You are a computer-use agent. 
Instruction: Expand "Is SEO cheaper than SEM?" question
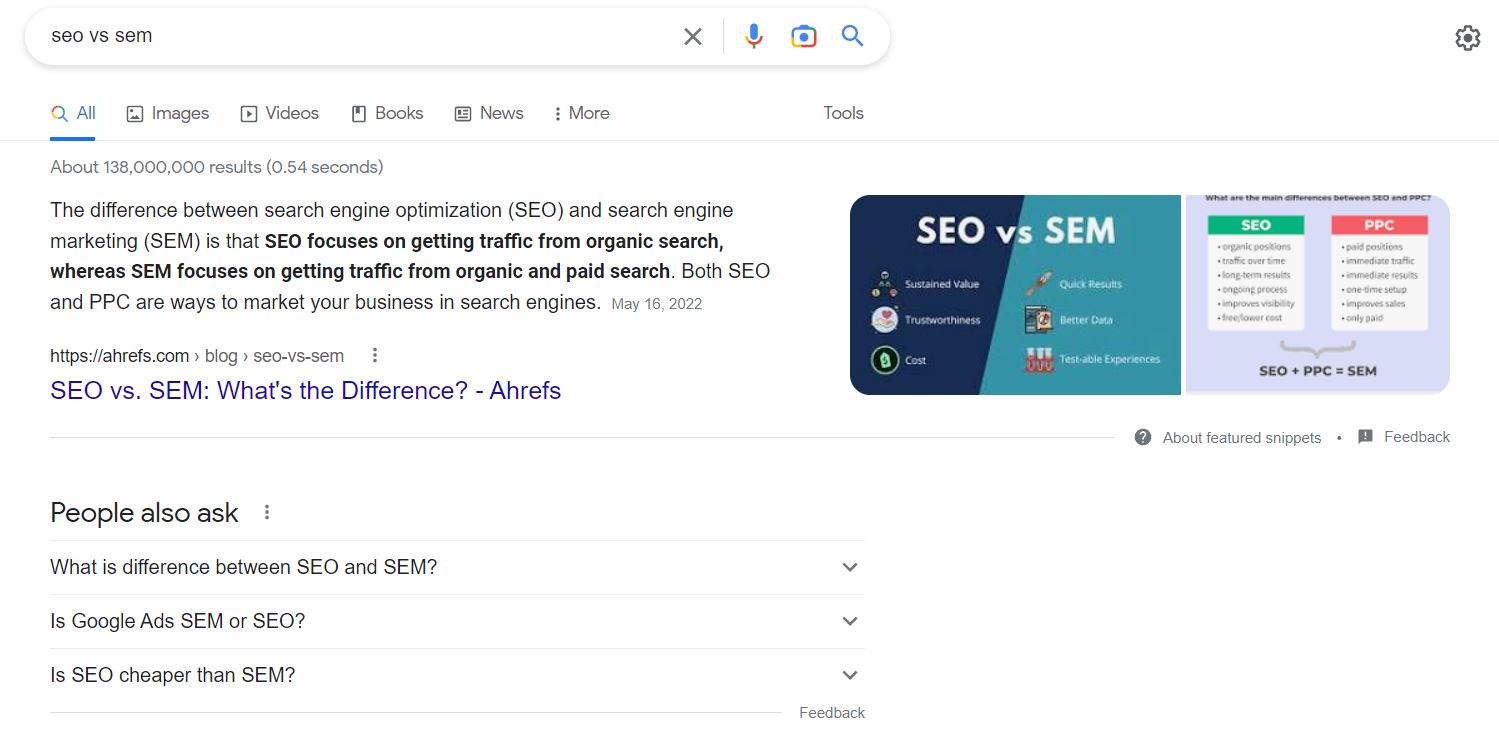click(849, 675)
